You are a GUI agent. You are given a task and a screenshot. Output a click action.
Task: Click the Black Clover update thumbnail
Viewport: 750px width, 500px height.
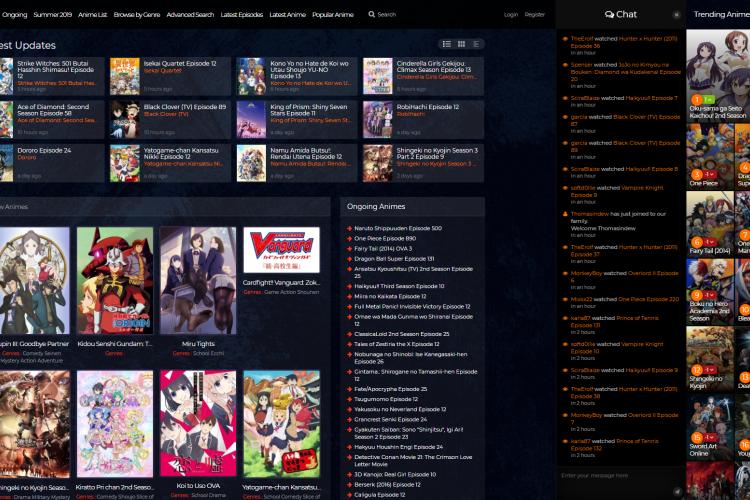coord(125,120)
